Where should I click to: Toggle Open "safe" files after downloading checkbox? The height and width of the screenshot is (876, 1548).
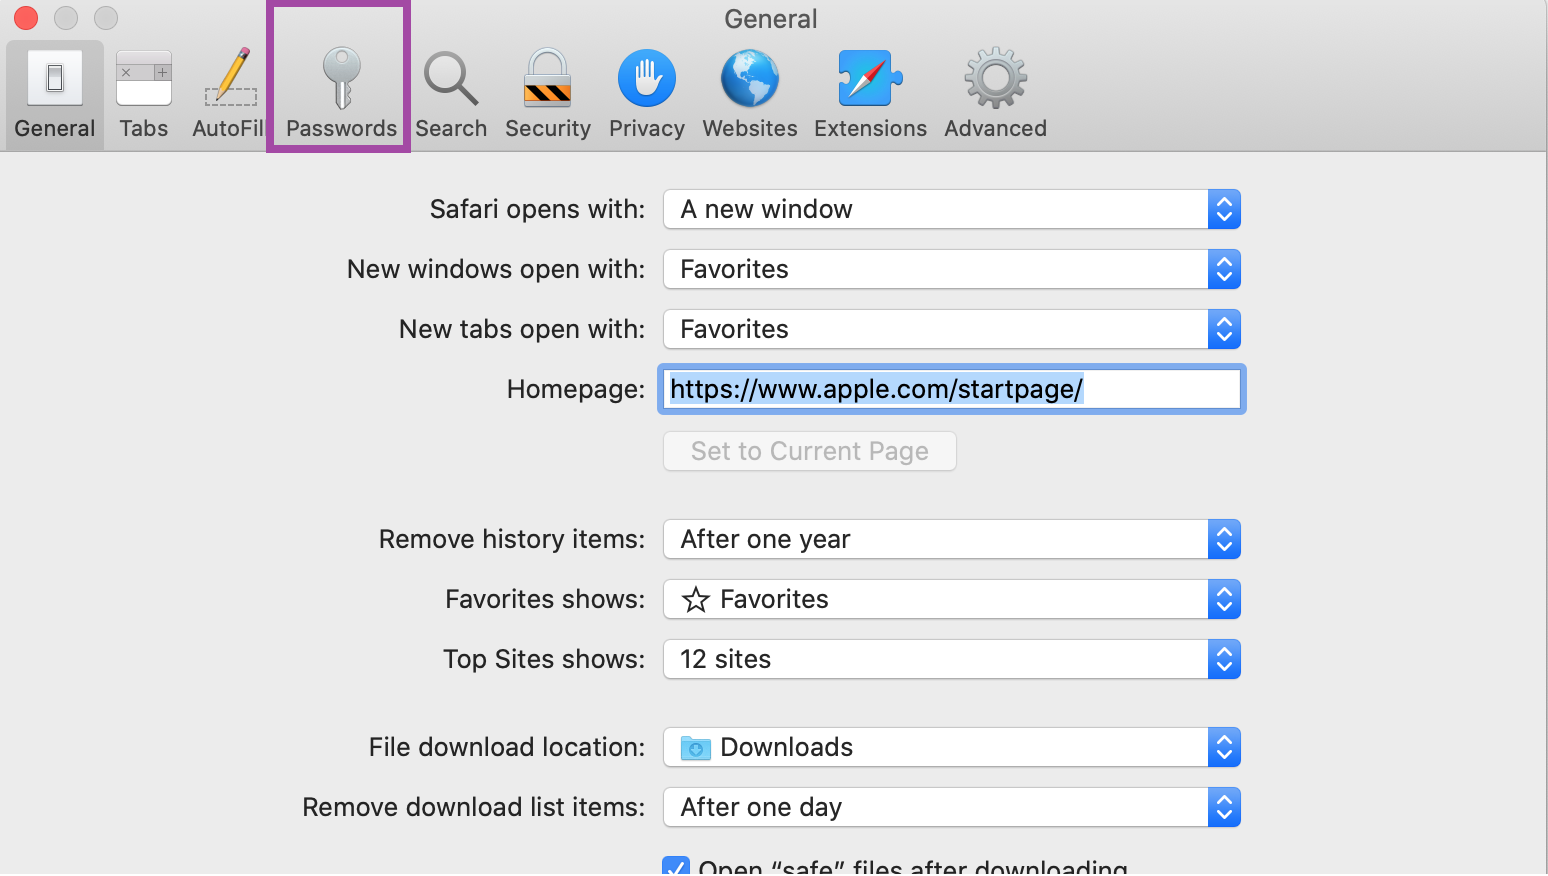click(676, 866)
